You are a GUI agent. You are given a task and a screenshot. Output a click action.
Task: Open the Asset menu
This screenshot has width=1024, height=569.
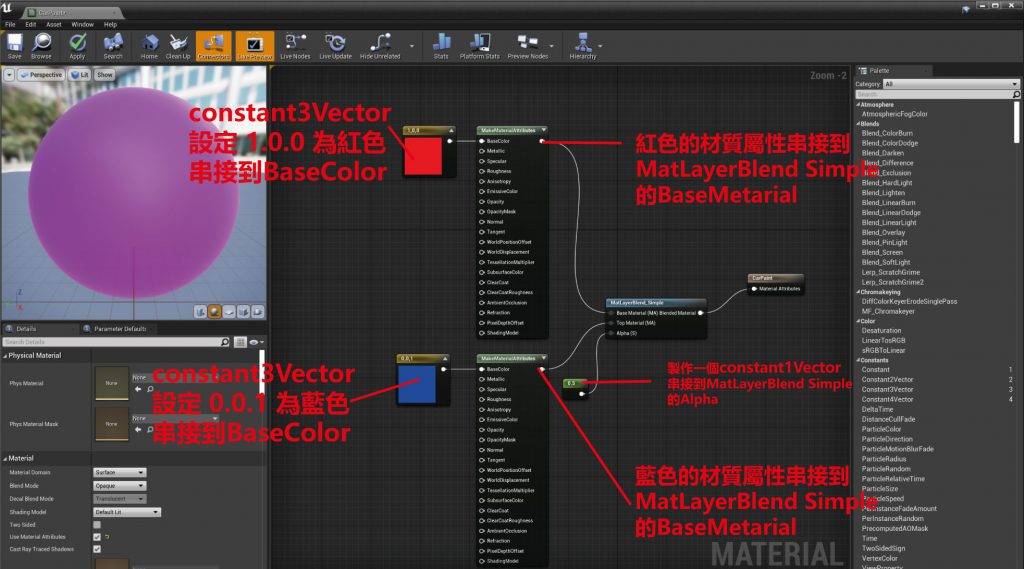(53, 24)
